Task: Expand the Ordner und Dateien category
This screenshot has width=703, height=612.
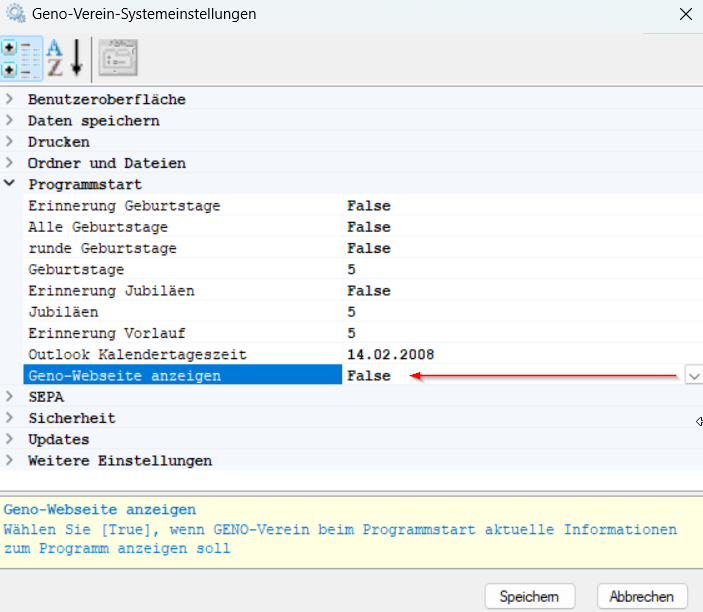Action: (x=9, y=162)
